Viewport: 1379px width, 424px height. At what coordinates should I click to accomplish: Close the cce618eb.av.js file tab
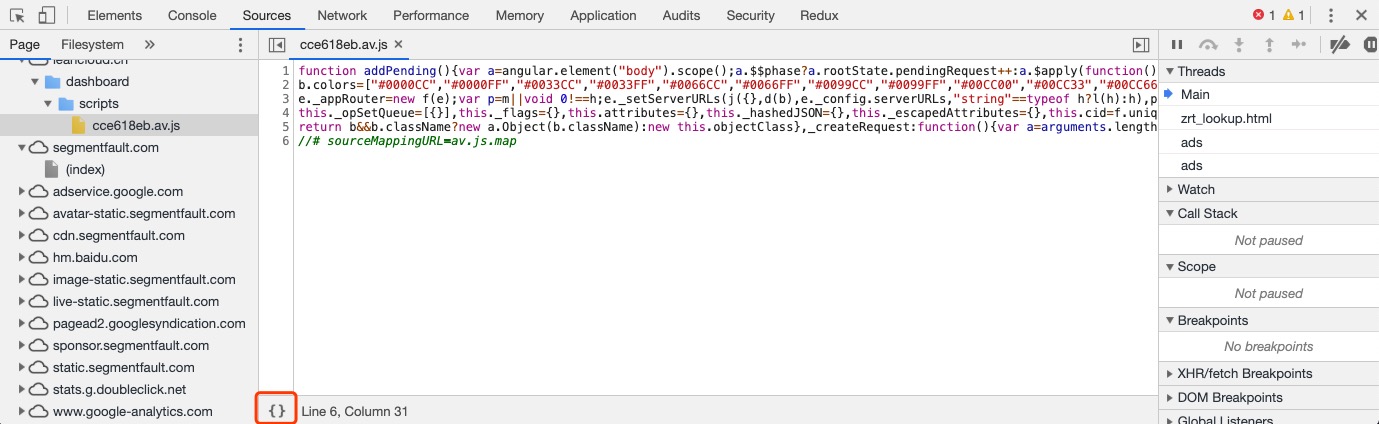tap(398, 45)
